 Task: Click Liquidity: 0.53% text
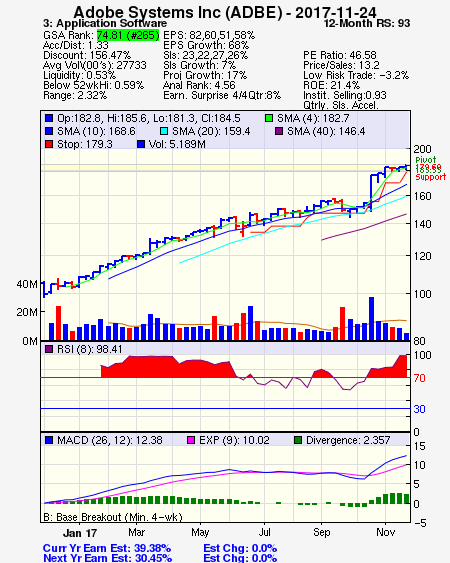[79, 75]
